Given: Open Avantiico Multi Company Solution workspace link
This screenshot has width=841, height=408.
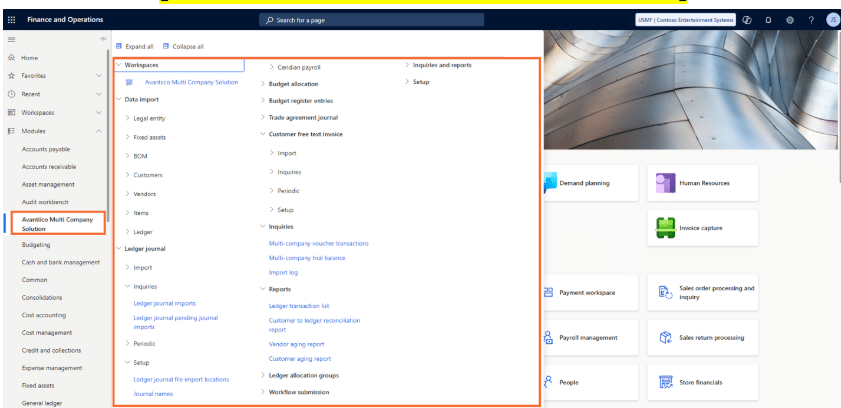Looking at the screenshot, I should (x=191, y=83).
